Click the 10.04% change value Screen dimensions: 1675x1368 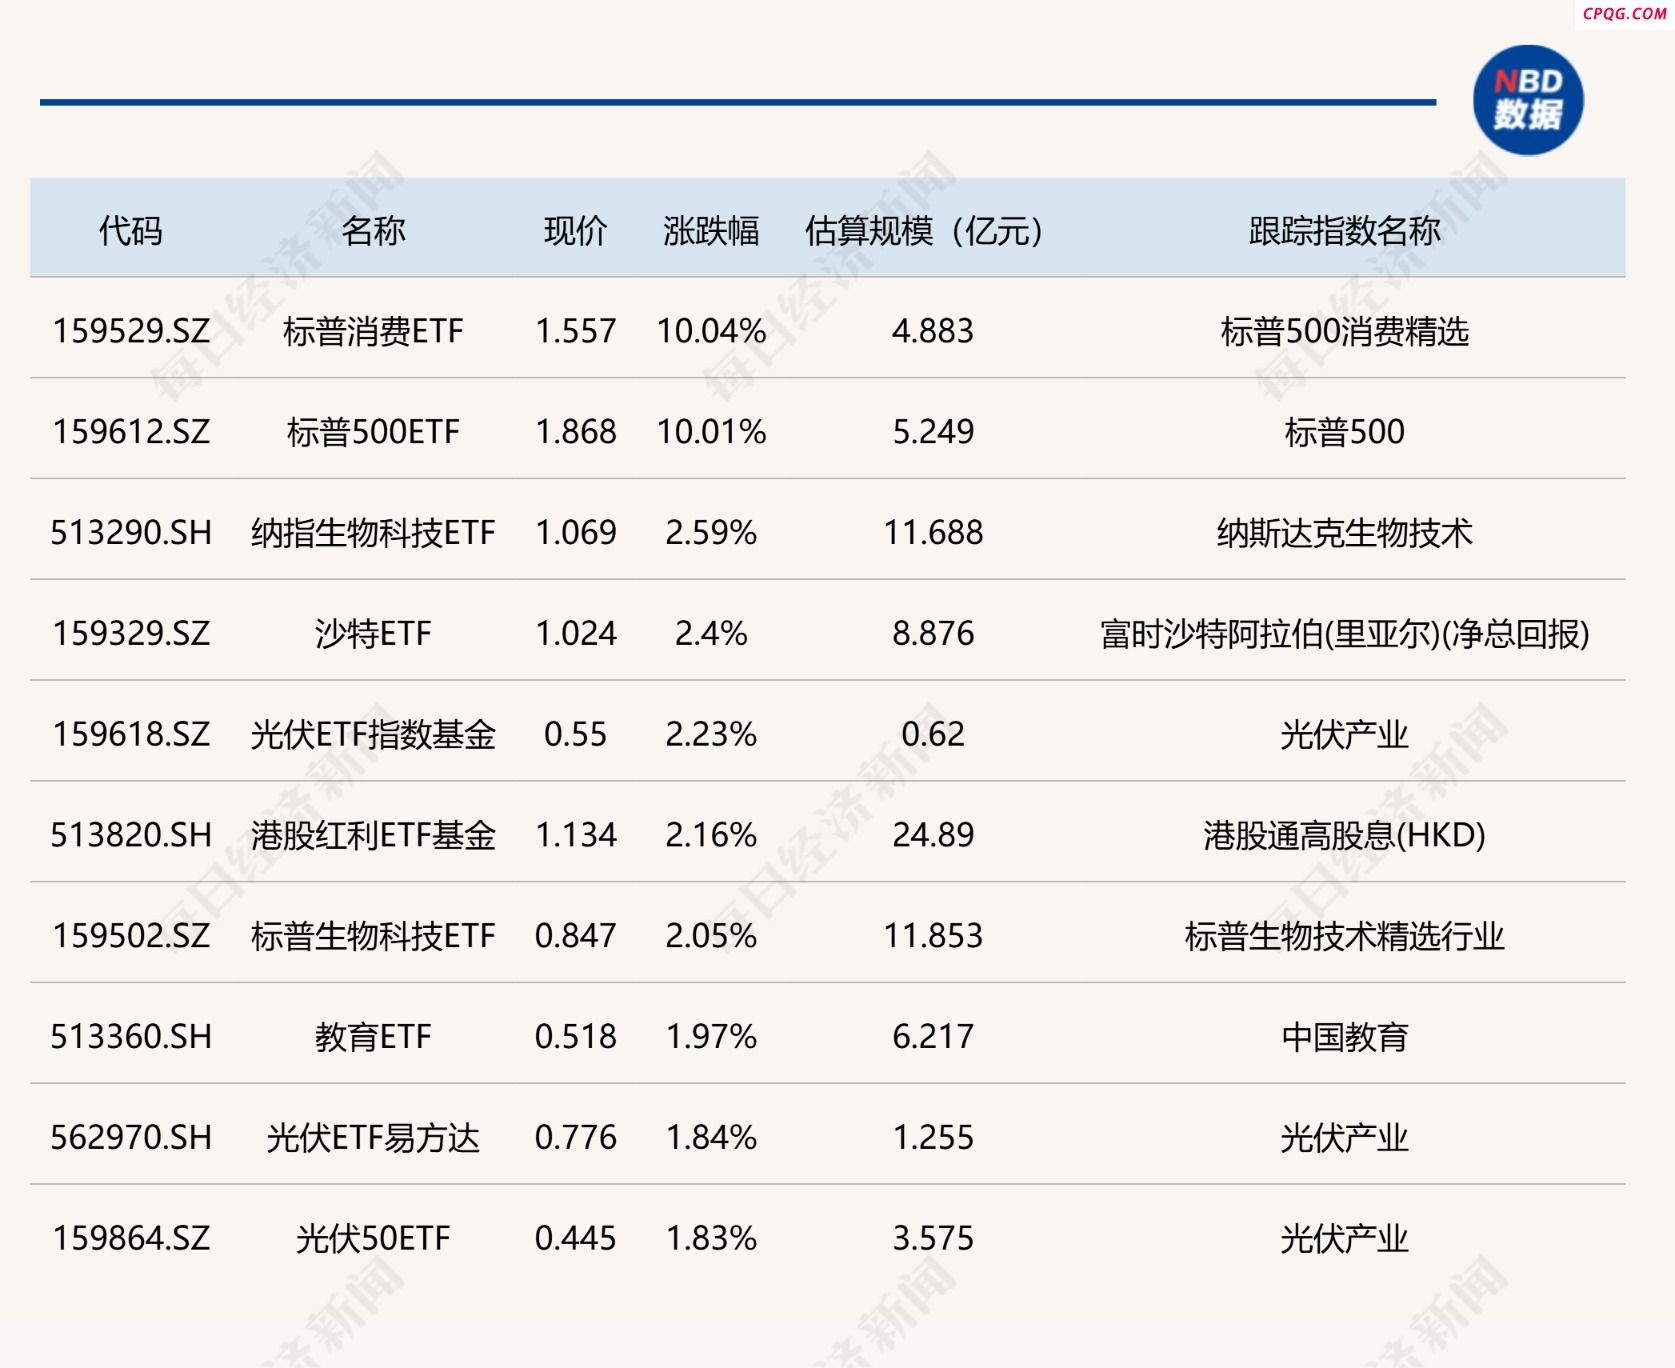coord(711,331)
